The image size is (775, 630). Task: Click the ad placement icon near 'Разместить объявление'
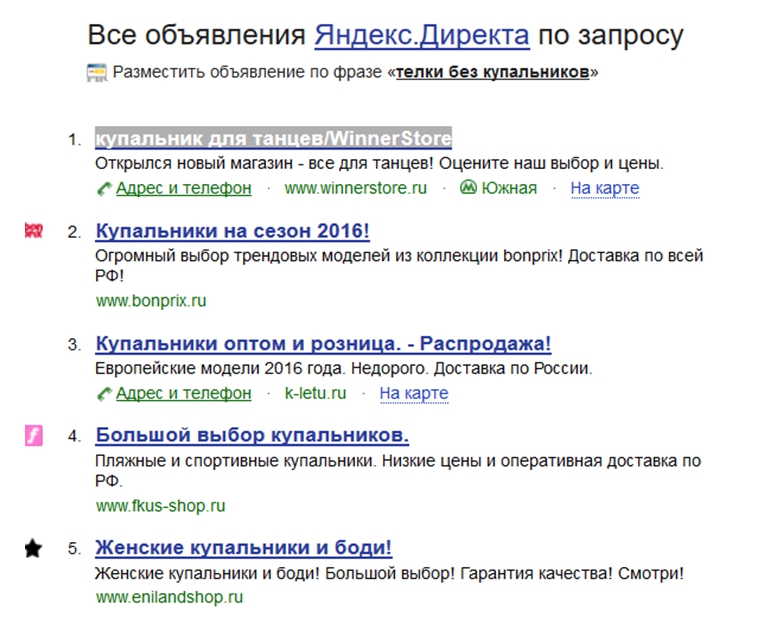(x=97, y=73)
